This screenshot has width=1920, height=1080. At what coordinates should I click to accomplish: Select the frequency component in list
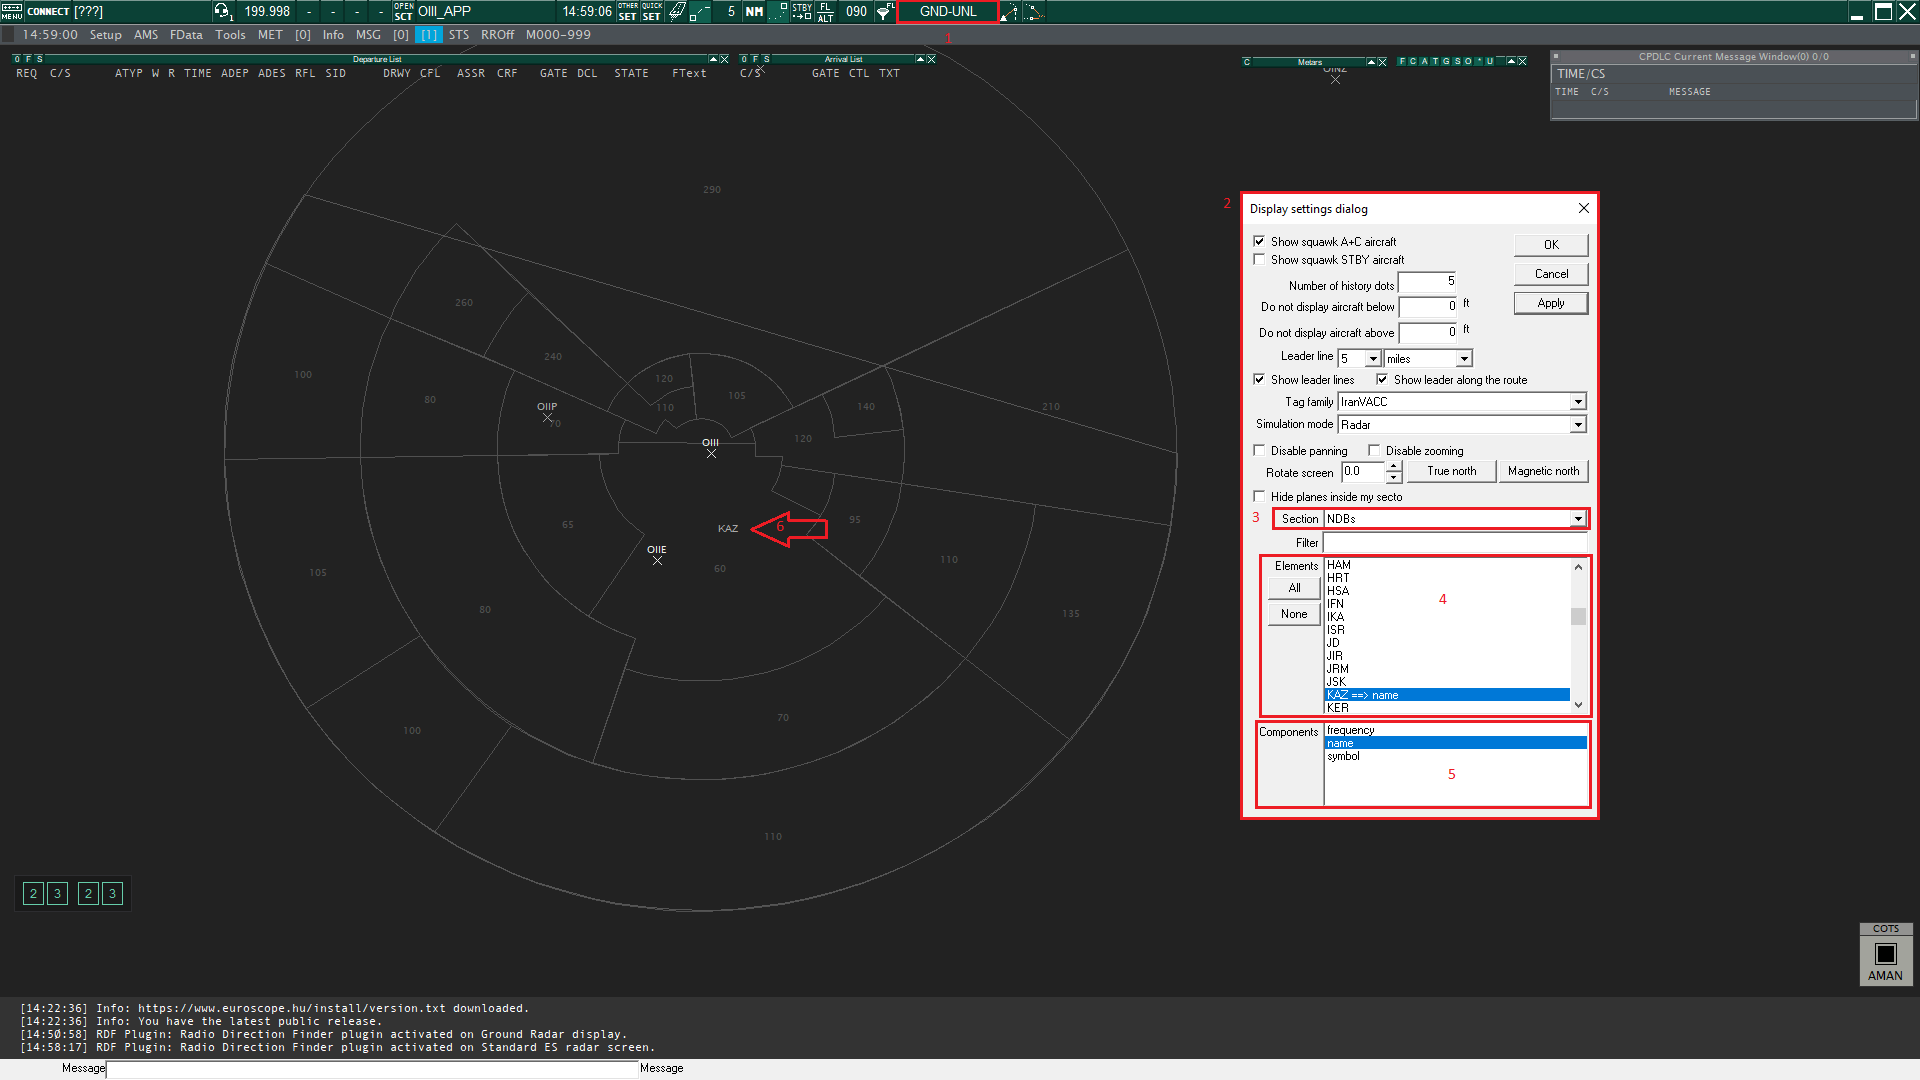click(1455, 730)
